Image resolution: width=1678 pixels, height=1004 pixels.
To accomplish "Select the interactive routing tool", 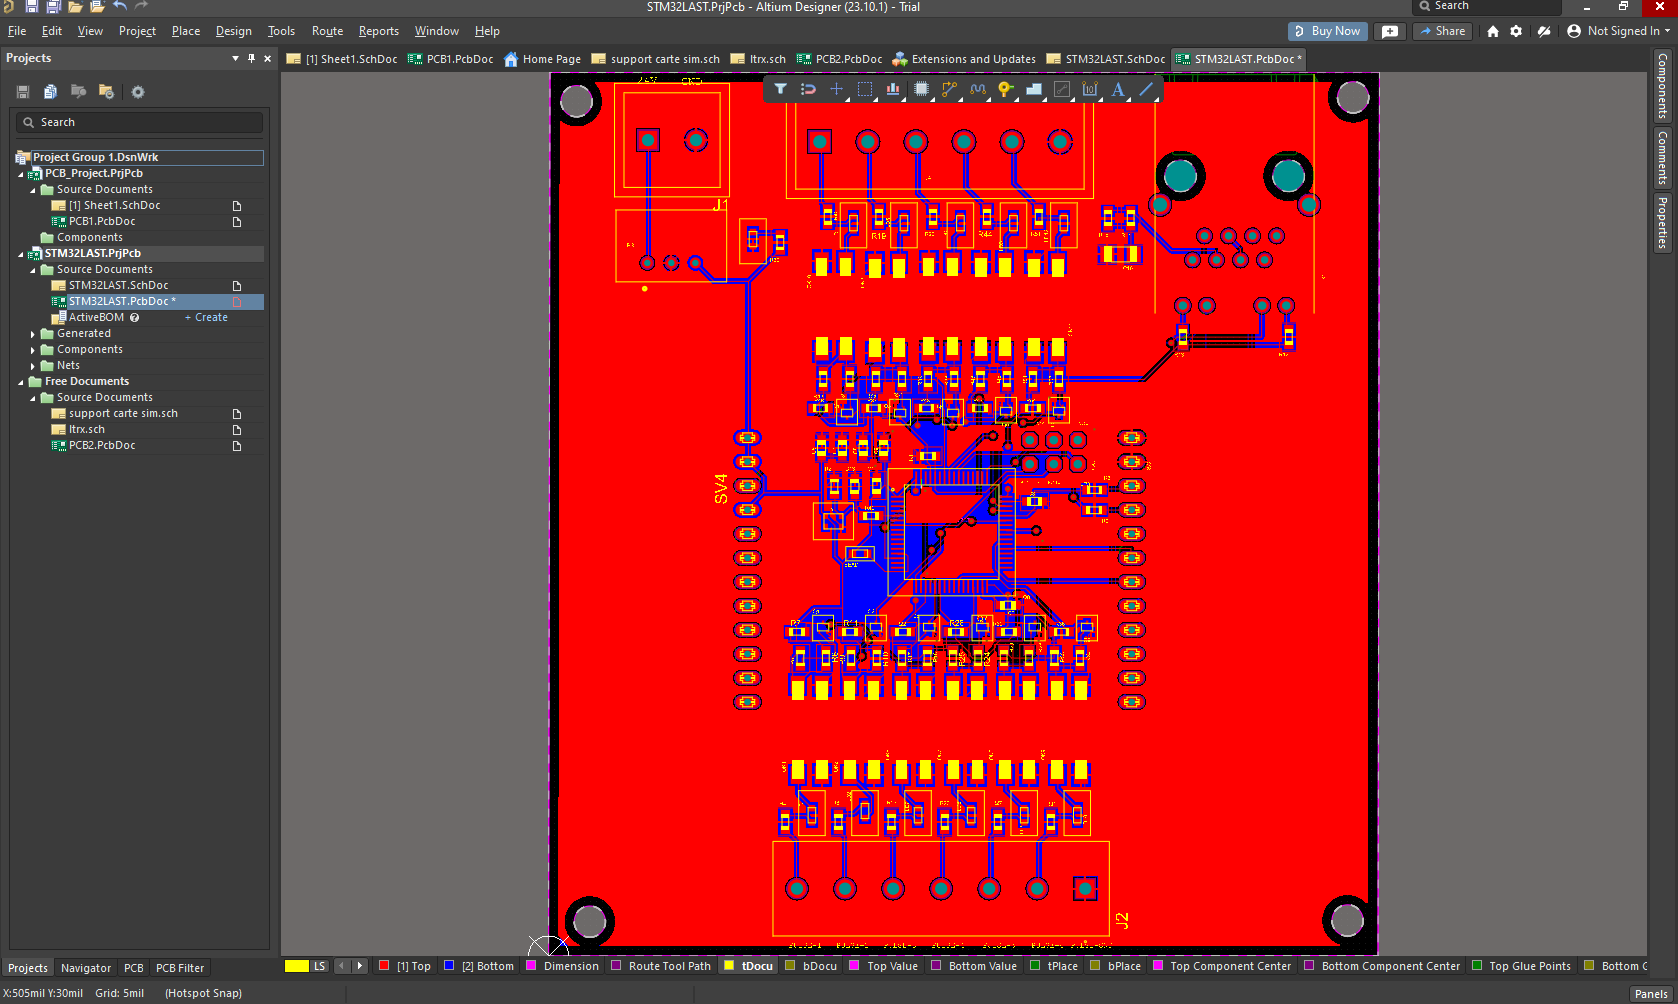I will [948, 89].
